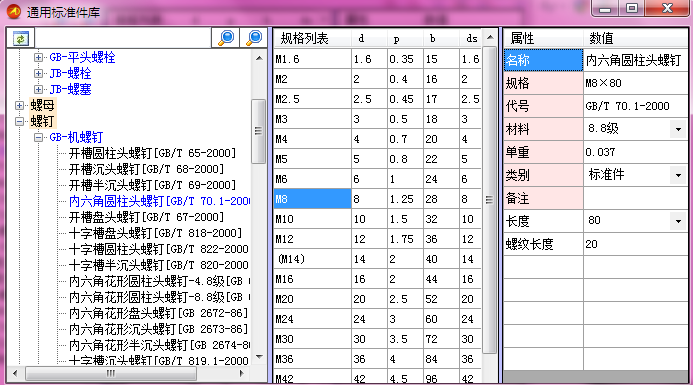Viewport: 693px width, 385px height.
Task: Select 十字槽盘头螺钉[GB/T 818-2000]
Action: coord(155,233)
